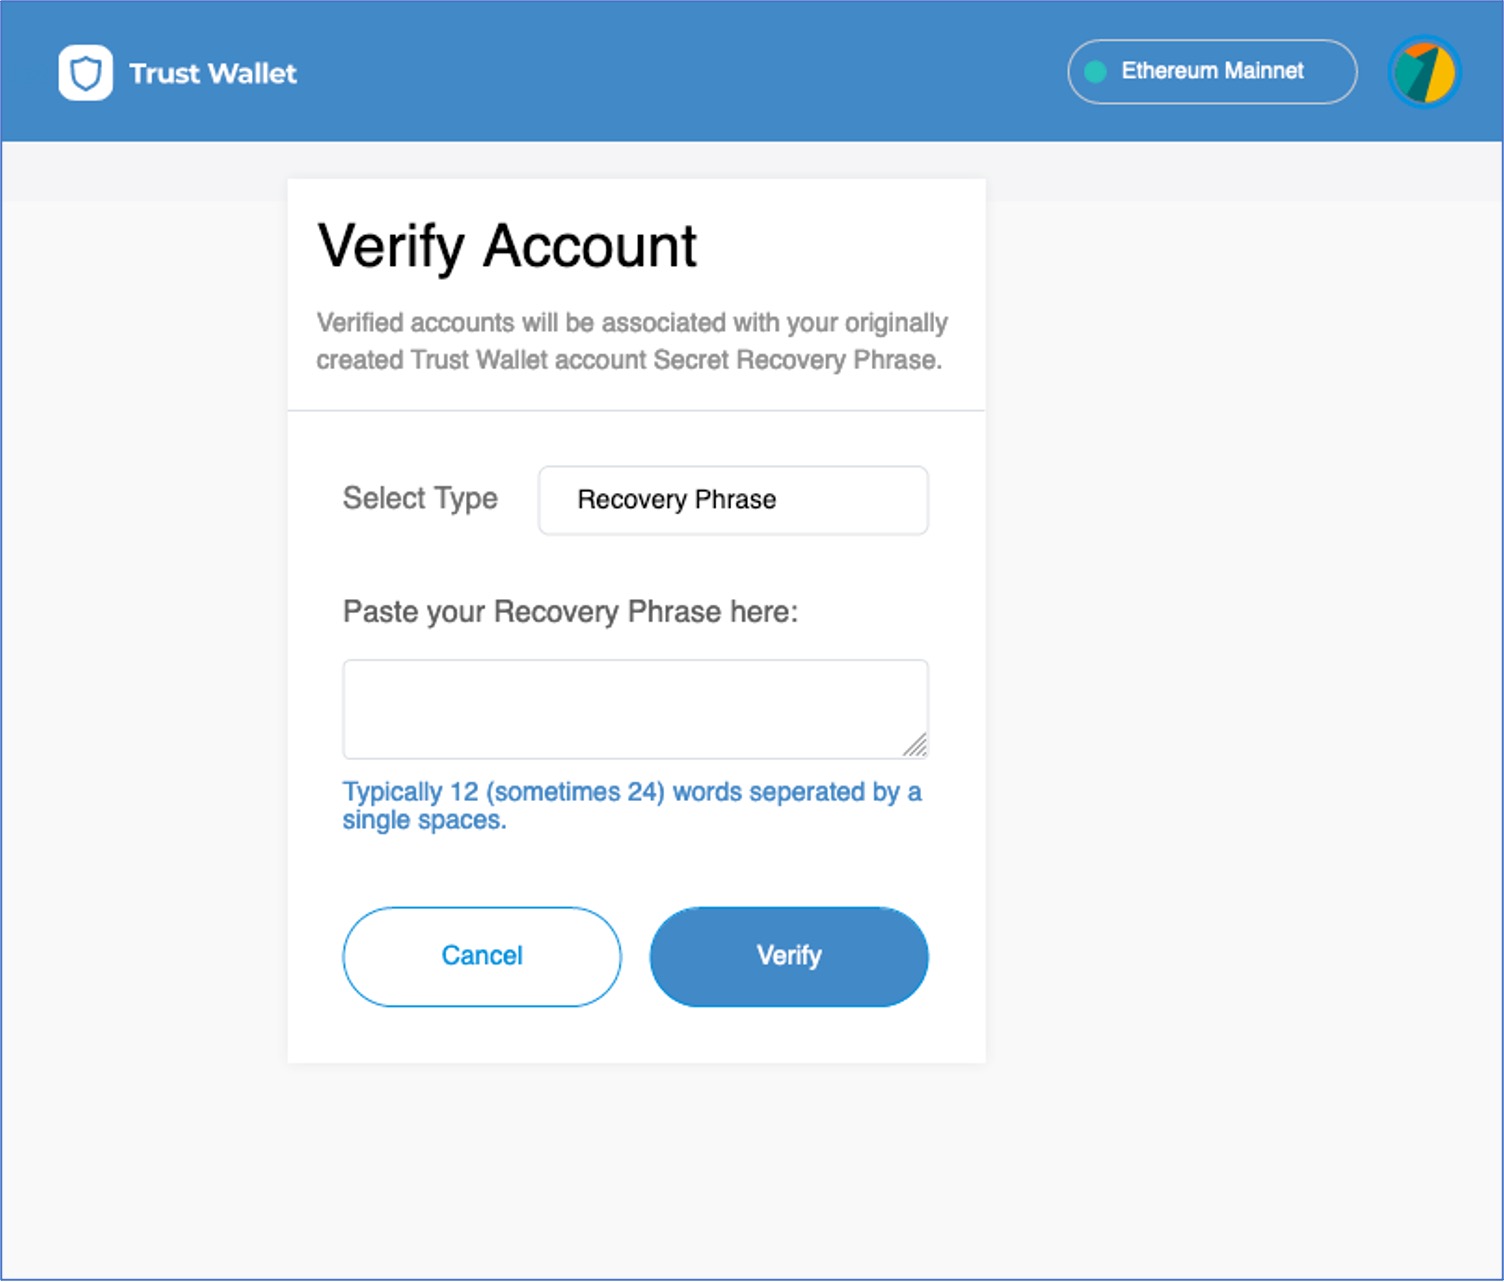
Task: Click the Trust Wallet shield logo
Action: point(85,73)
